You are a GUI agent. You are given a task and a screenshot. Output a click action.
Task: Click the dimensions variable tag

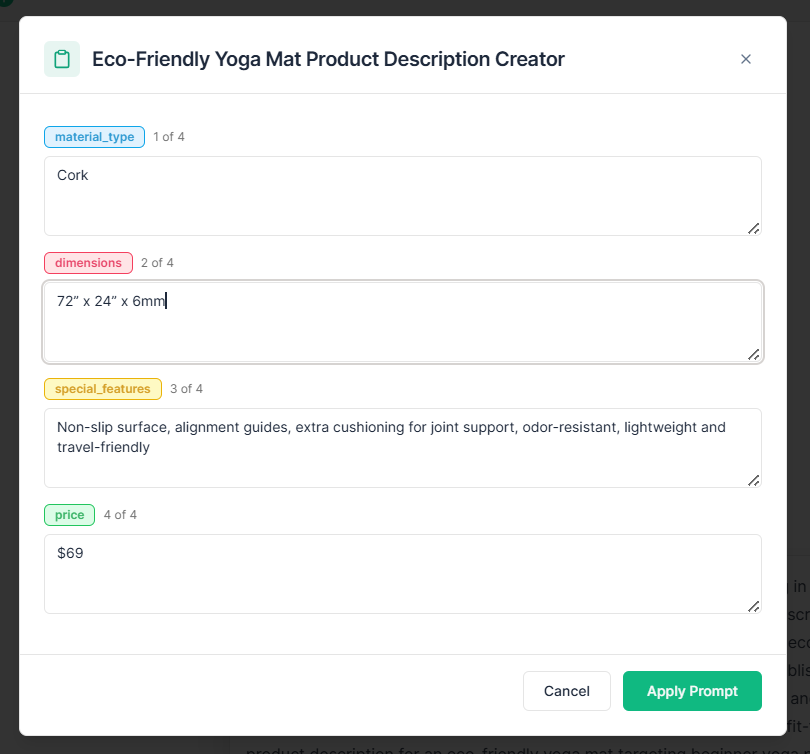click(88, 263)
